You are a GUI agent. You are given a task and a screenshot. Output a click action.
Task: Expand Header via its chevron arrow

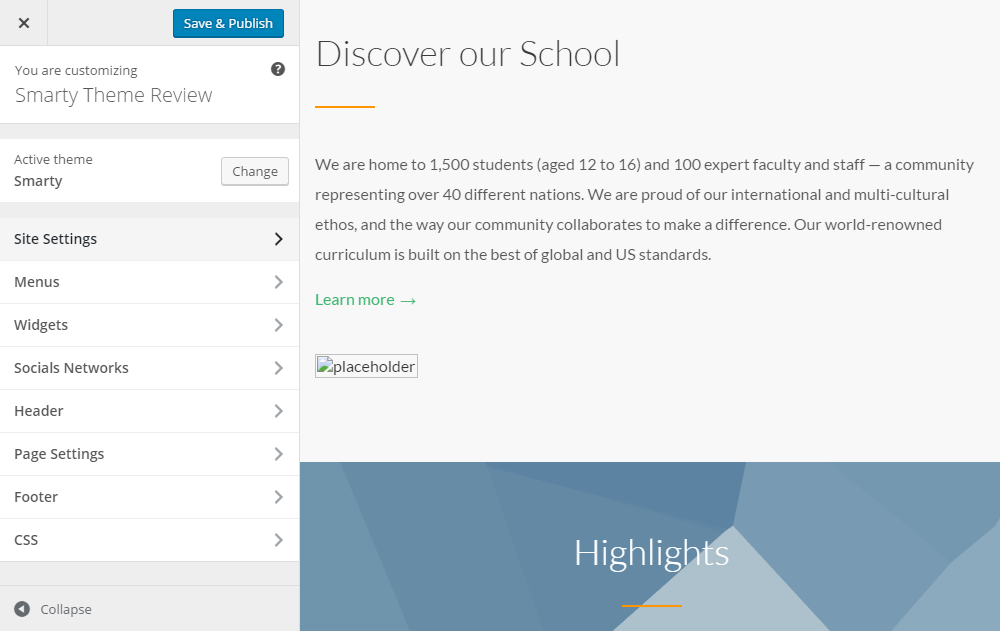point(279,411)
